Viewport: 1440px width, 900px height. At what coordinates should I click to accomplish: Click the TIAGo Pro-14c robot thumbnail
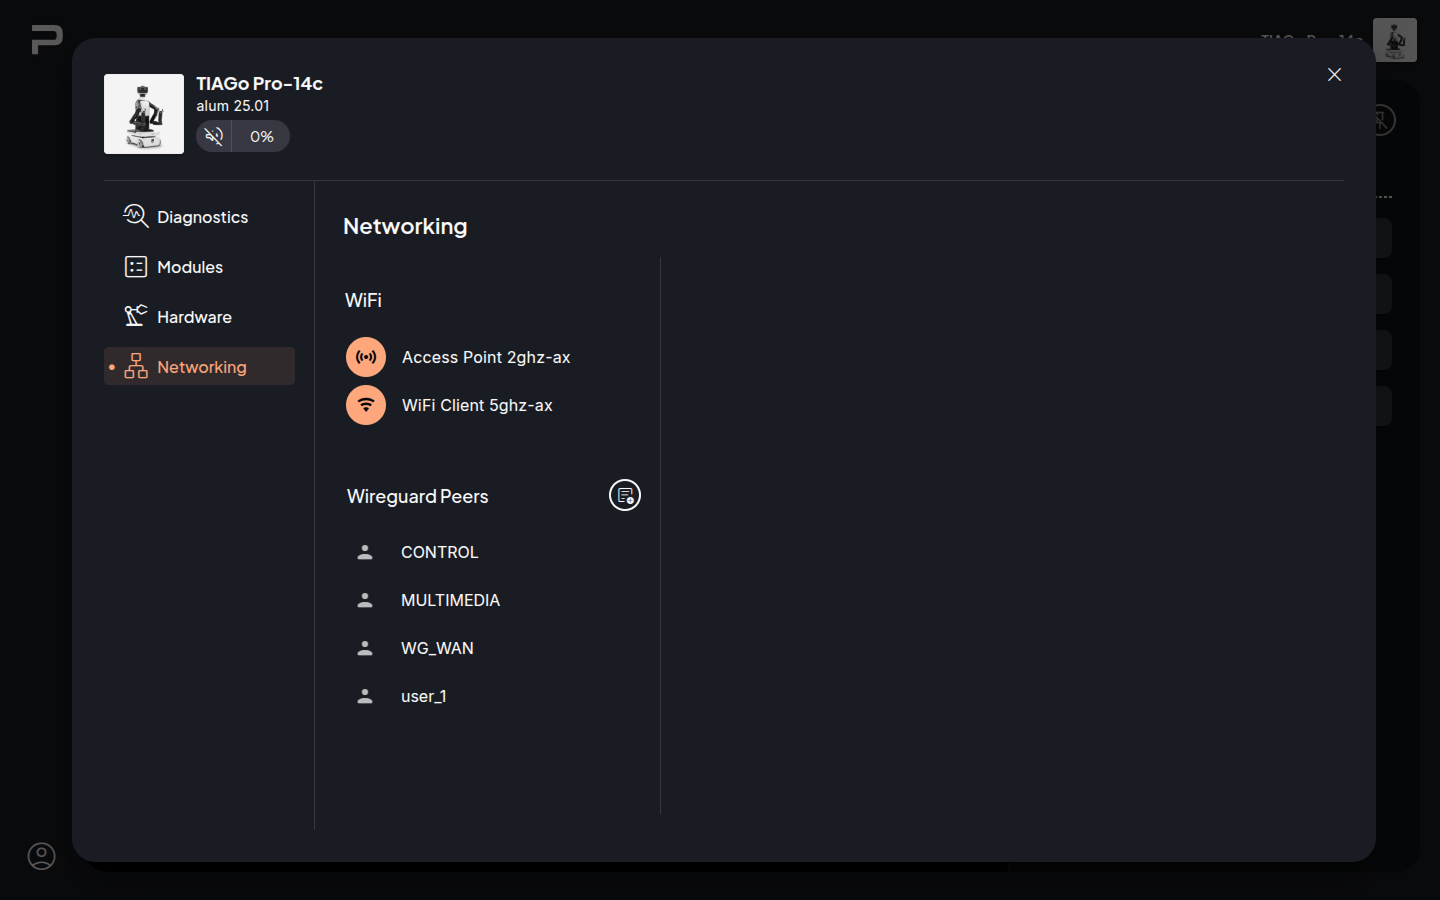(x=144, y=114)
